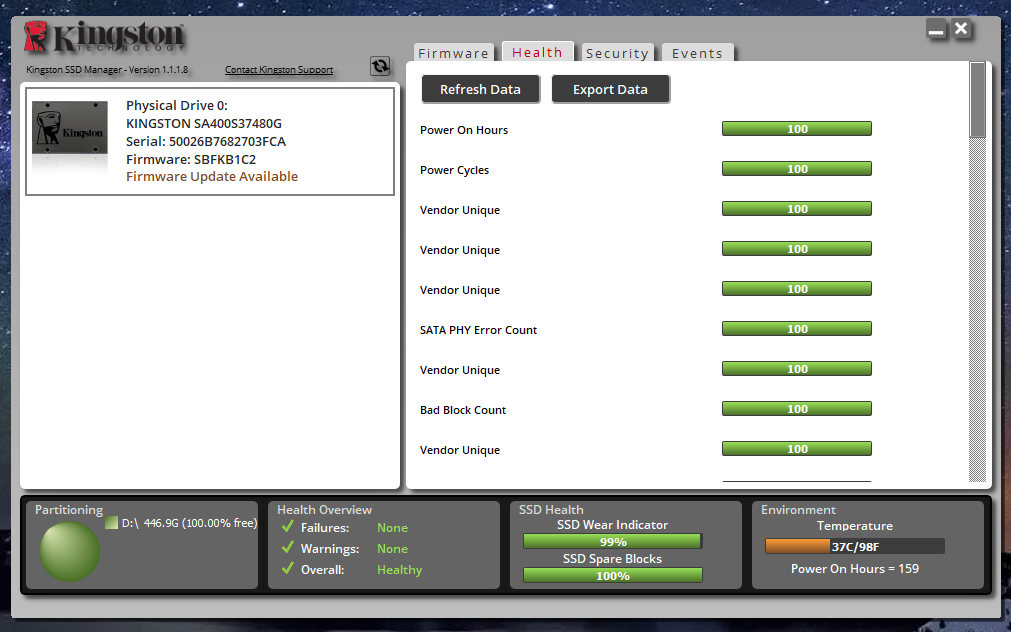Click the SATA PHY Error Count bar
This screenshot has height=632, width=1011.
pos(796,329)
